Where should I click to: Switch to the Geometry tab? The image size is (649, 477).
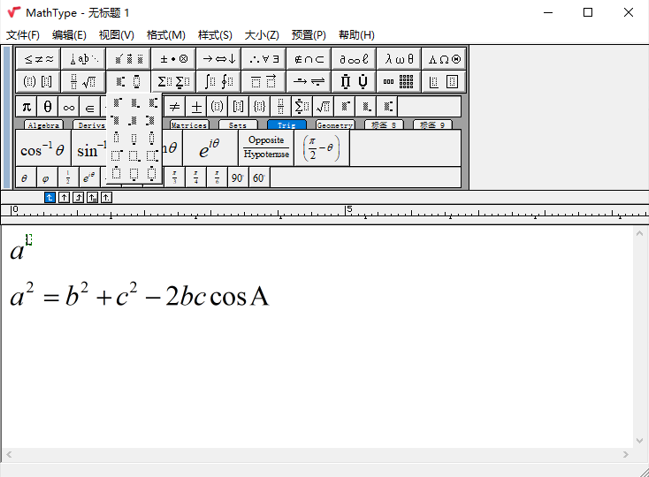coord(334,126)
